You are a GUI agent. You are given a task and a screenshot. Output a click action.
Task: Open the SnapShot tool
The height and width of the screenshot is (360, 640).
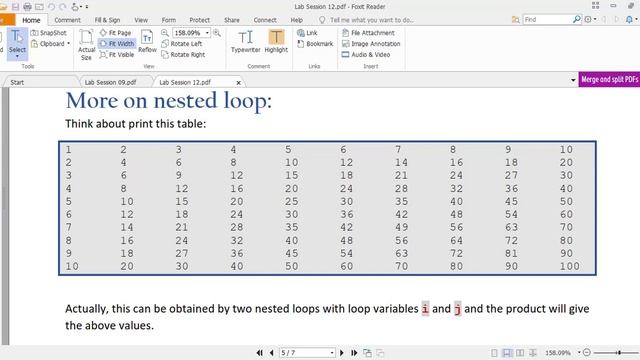49,33
